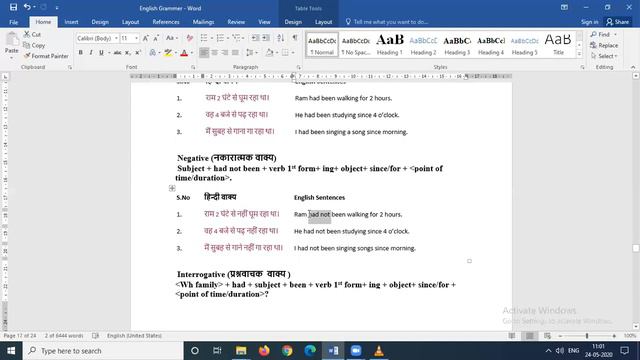Open VLC from taskbar
The height and width of the screenshot is (360, 640).
(379, 351)
